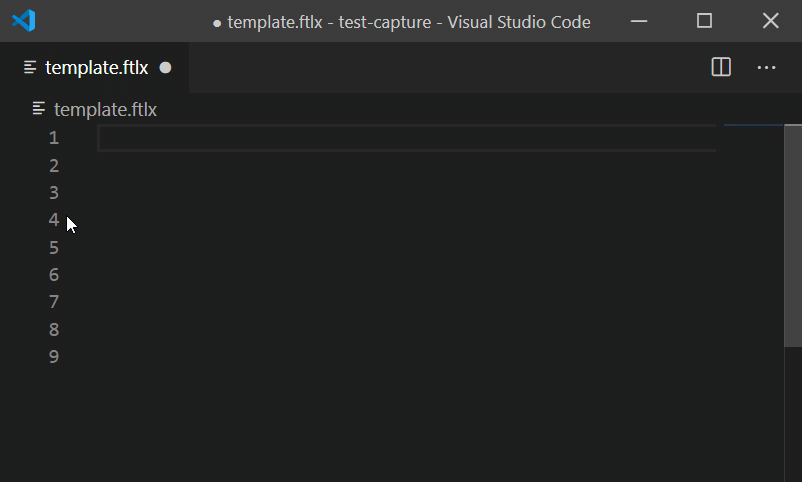This screenshot has height=482, width=802.
Task: Click line number 5 in the gutter
Action: (x=54, y=248)
